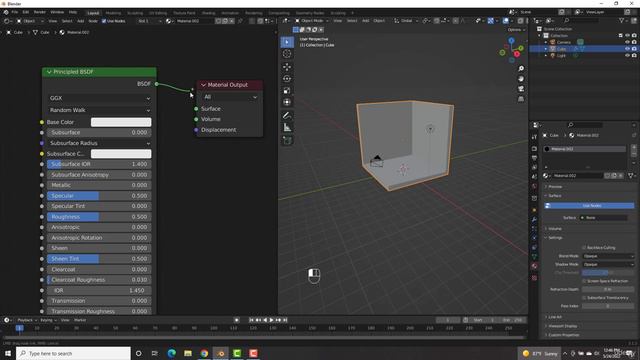Image resolution: width=640 pixels, height=360 pixels.
Task: Click the Use Nodes button in Surface panel
Action: (x=590, y=206)
